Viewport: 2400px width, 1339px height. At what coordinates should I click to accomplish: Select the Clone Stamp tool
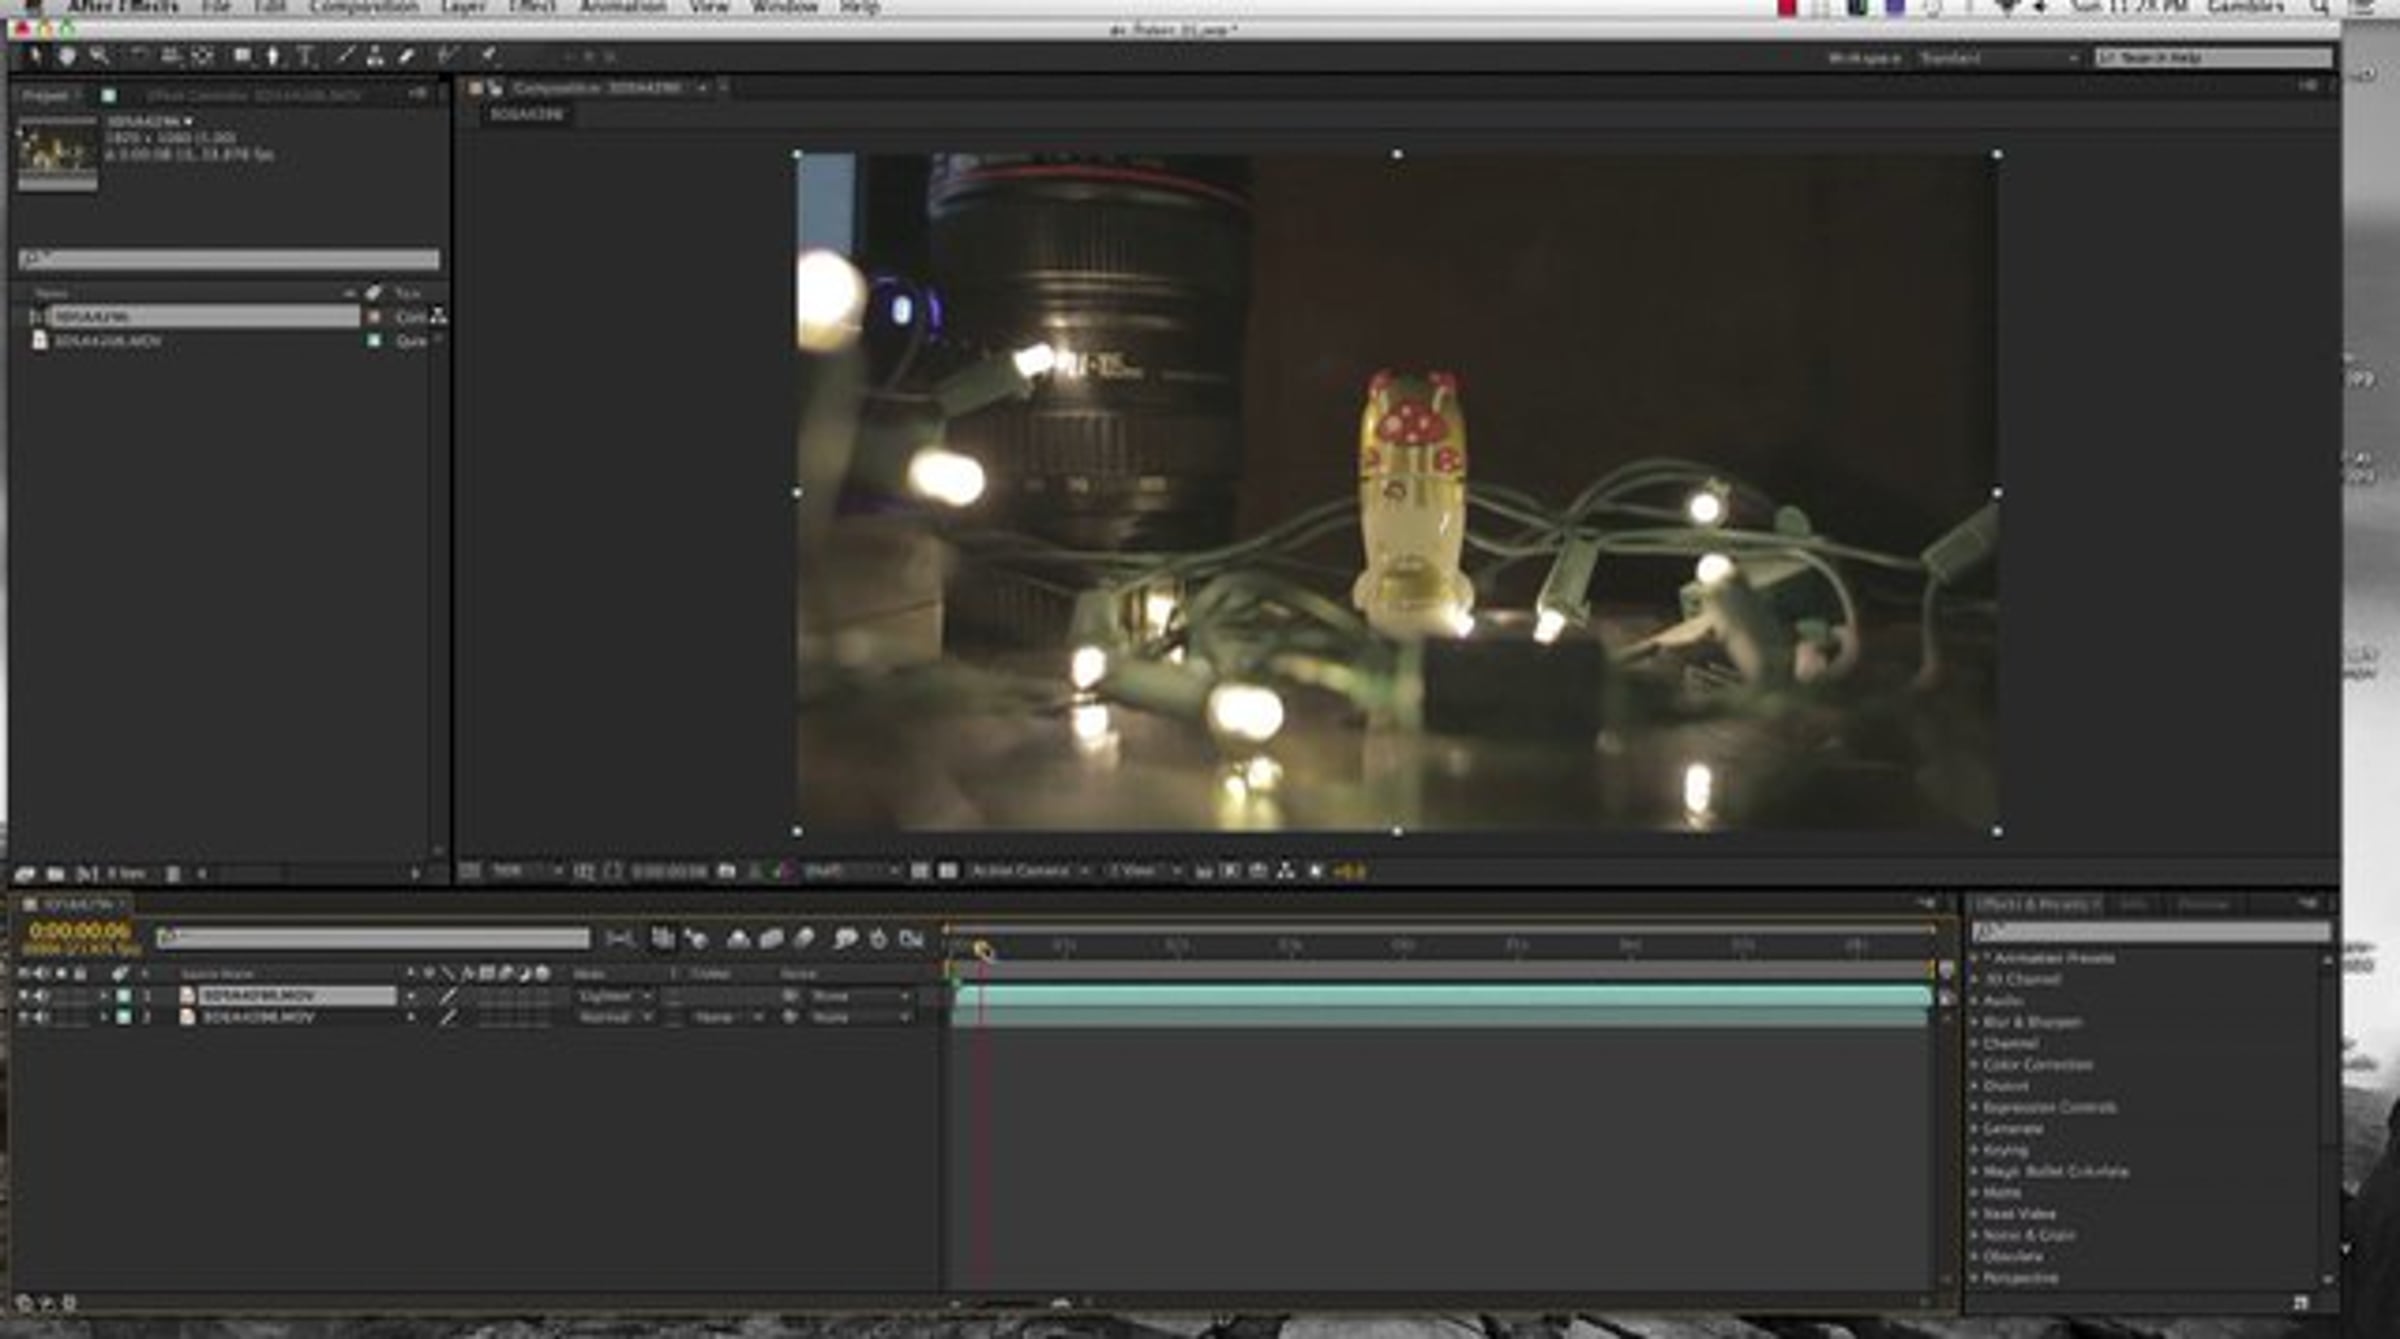tap(375, 56)
